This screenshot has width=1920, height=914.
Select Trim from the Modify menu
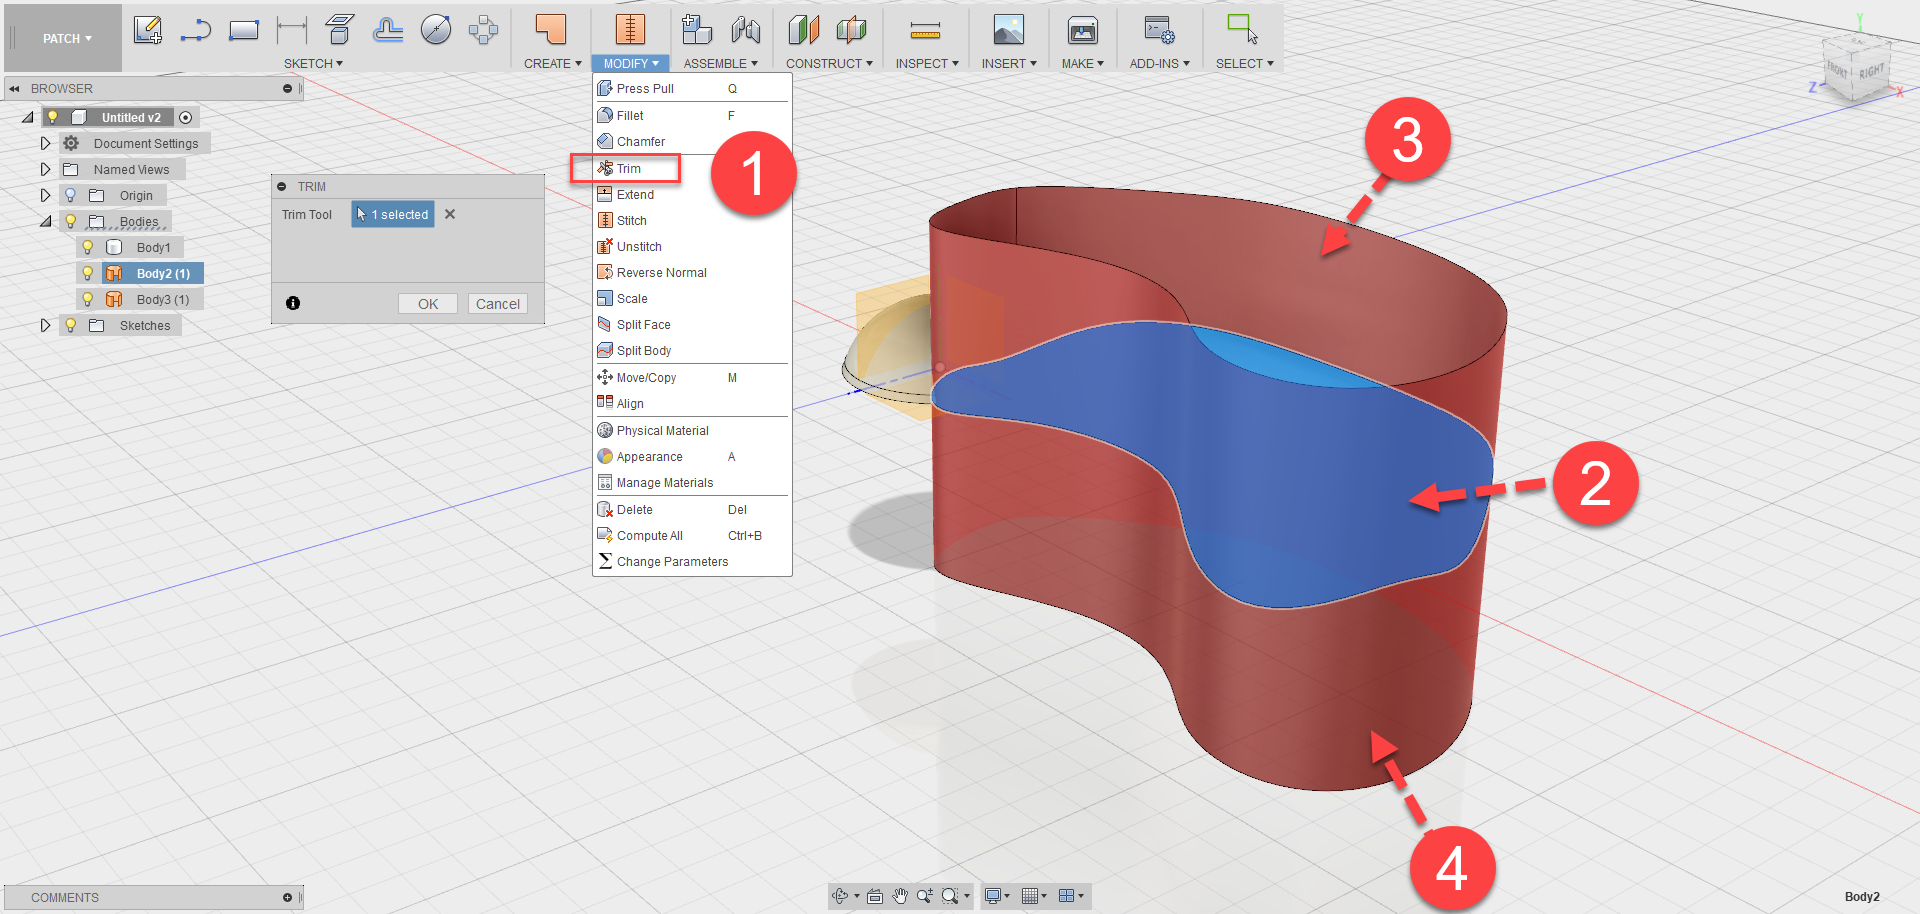(630, 168)
